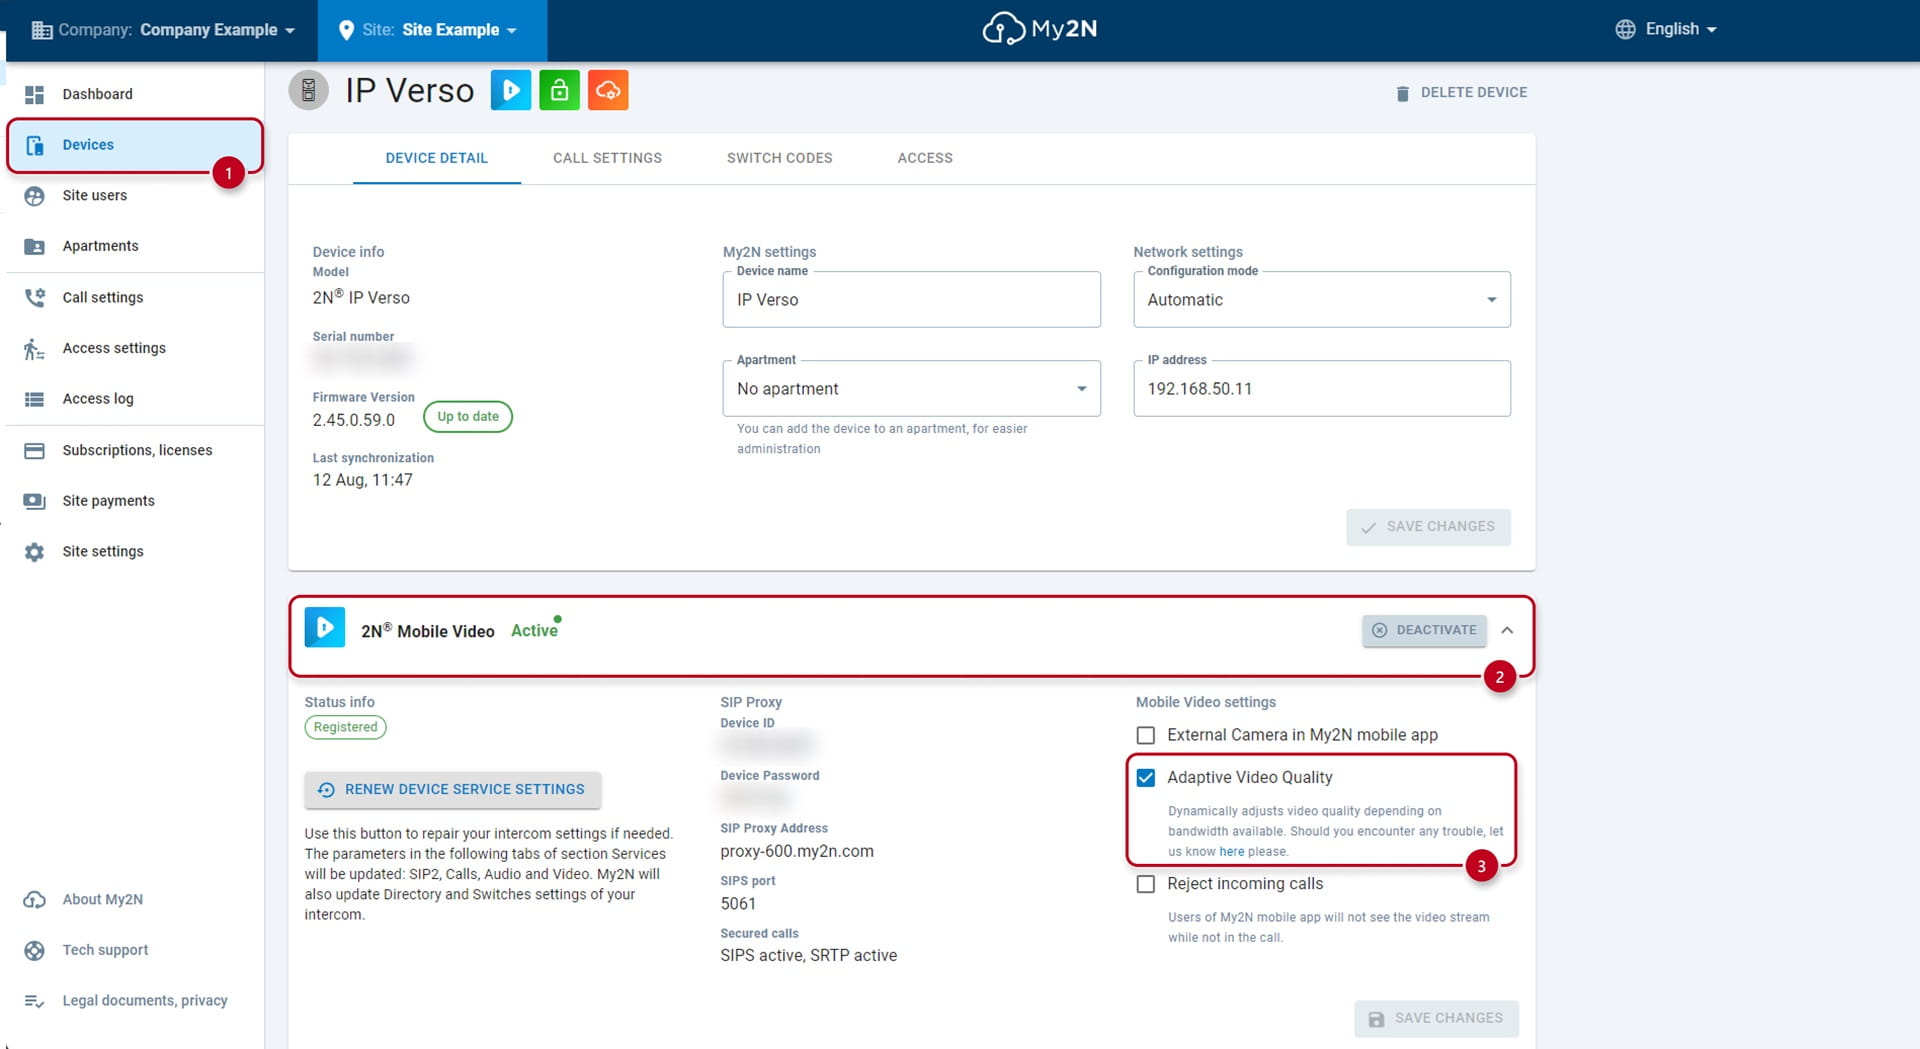Enable External Camera in My2N mobile app

tap(1146, 735)
